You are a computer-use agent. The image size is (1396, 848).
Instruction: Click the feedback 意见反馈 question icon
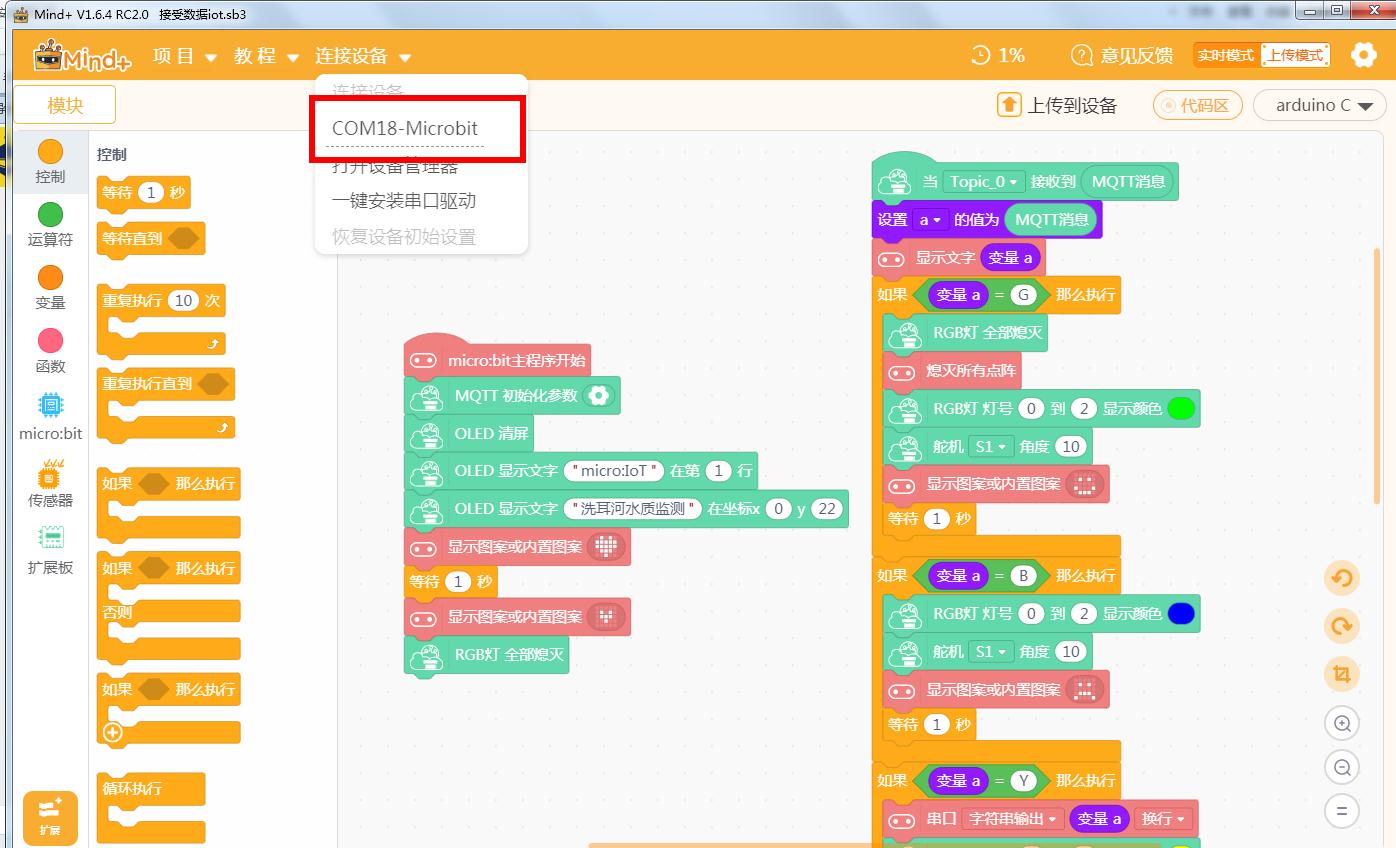tap(1081, 55)
